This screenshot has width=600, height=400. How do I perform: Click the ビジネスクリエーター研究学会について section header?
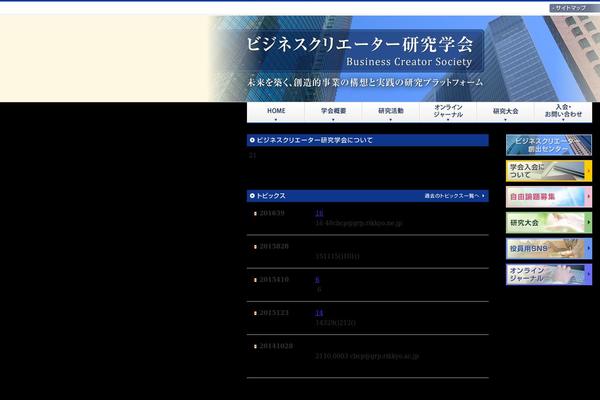click(368, 140)
